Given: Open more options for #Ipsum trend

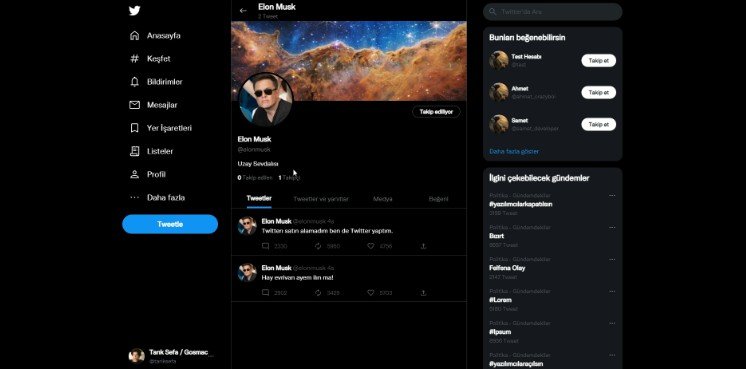Looking at the screenshot, I should click(x=612, y=323).
